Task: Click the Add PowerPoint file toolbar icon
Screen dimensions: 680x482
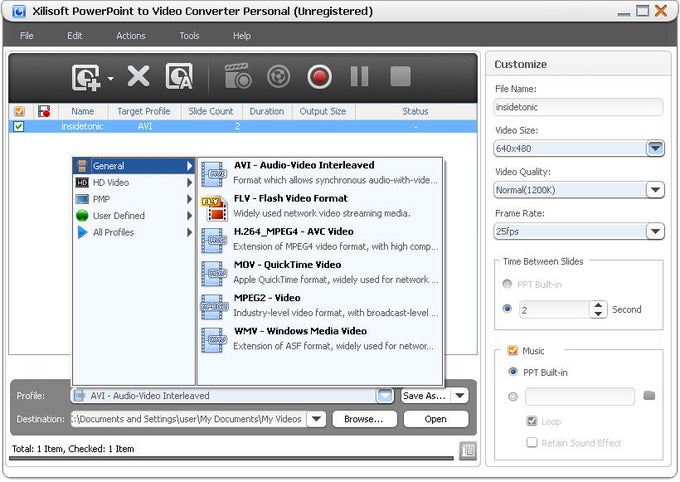Action: [86, 77]
